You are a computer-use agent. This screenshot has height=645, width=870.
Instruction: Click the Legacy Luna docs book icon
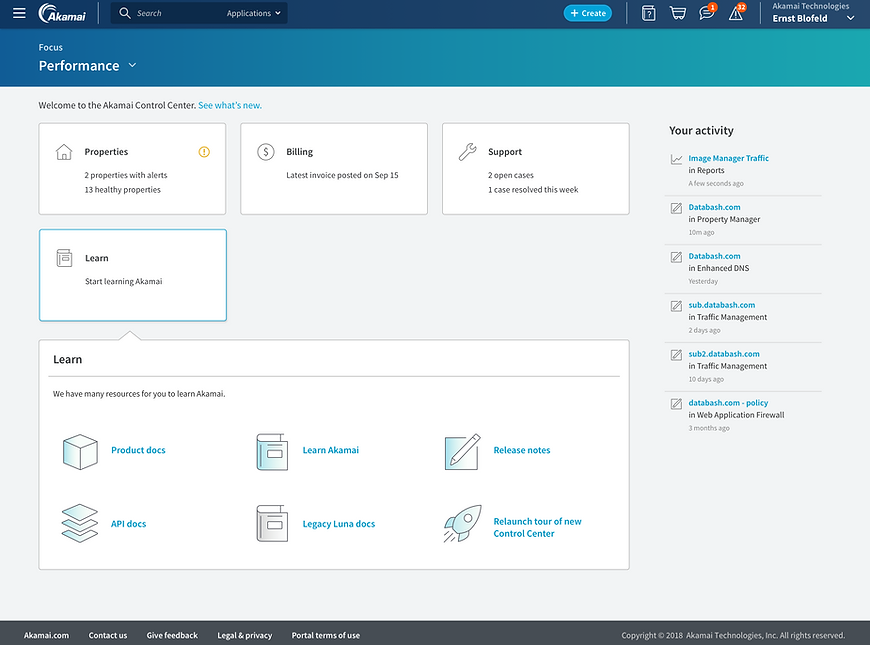click(272, 523)
